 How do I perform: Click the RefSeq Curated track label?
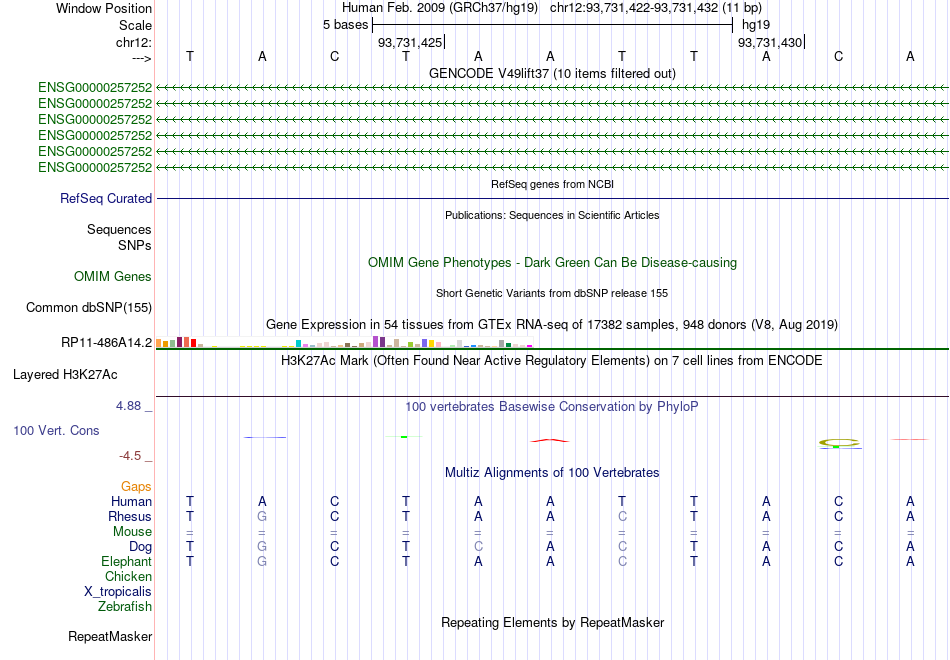(x=106, y=198)
